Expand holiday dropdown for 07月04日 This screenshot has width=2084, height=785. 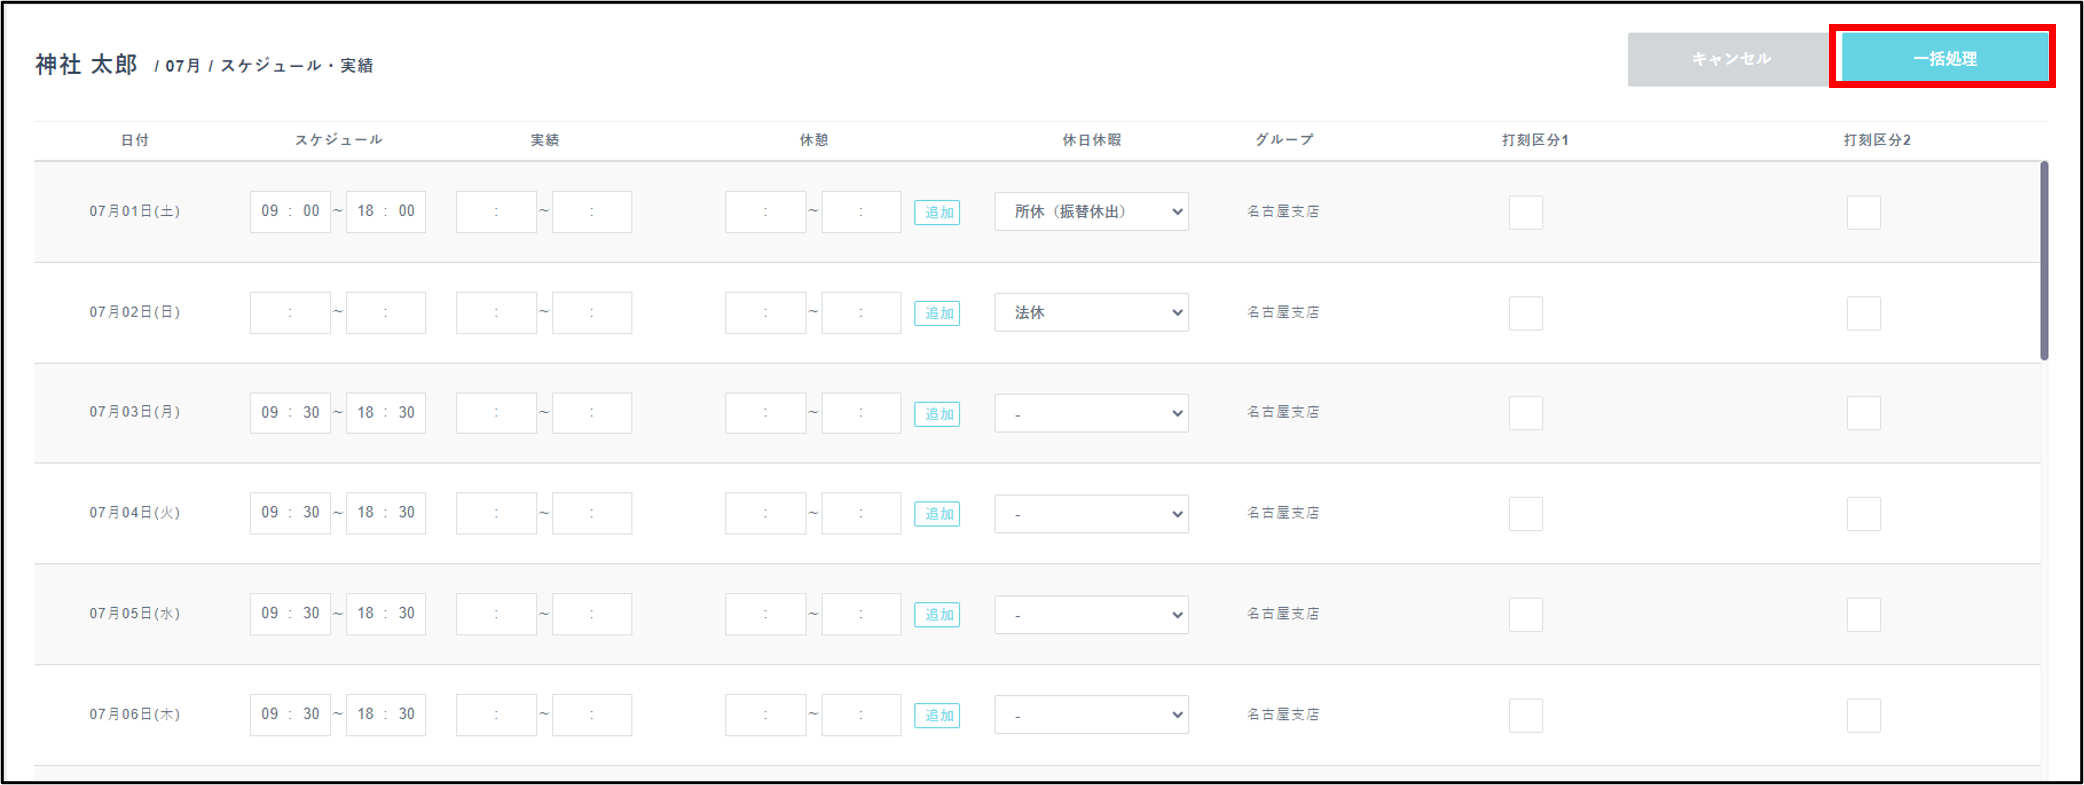(x=1091, y=514)
